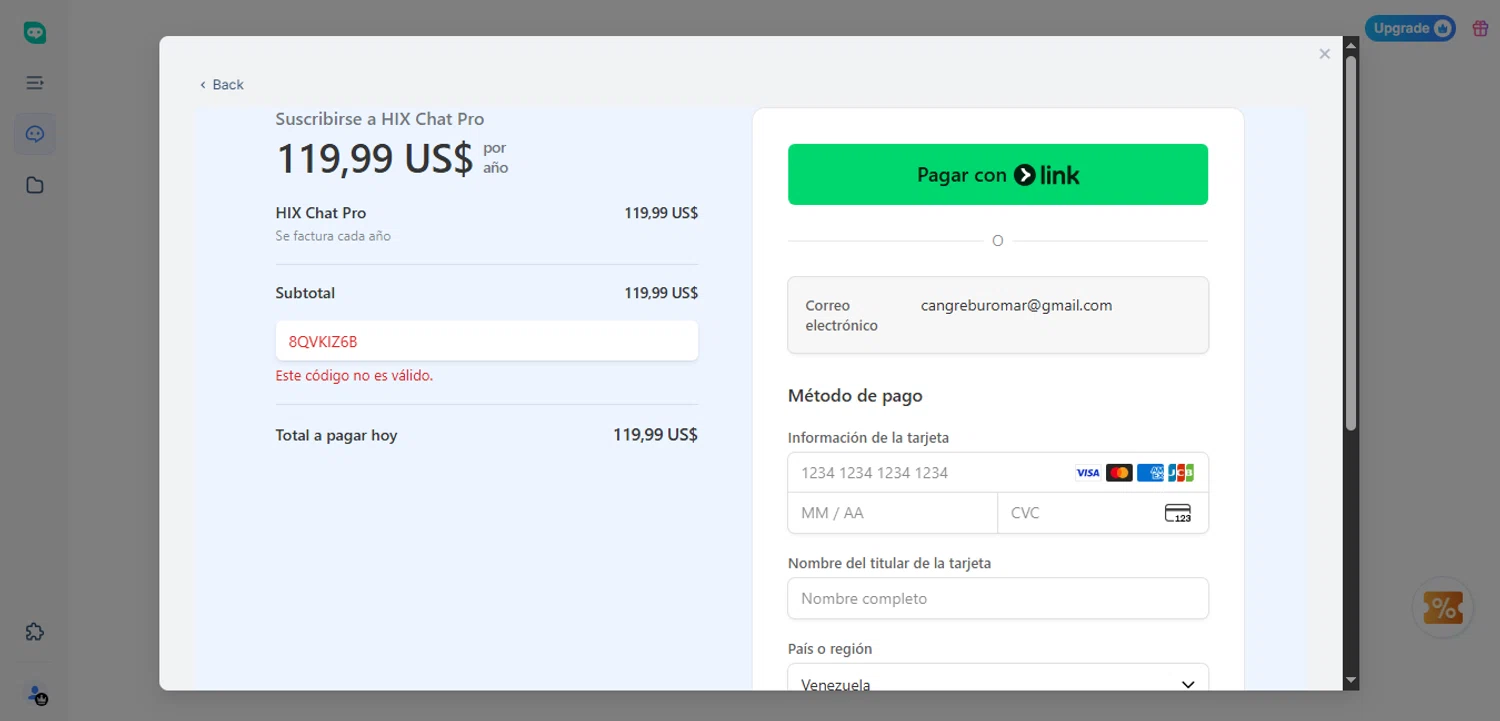Open the extensions puzzle icon
Image resolution: width=1500 pixels, height=721 pixels.
click(x=35, y=632)
